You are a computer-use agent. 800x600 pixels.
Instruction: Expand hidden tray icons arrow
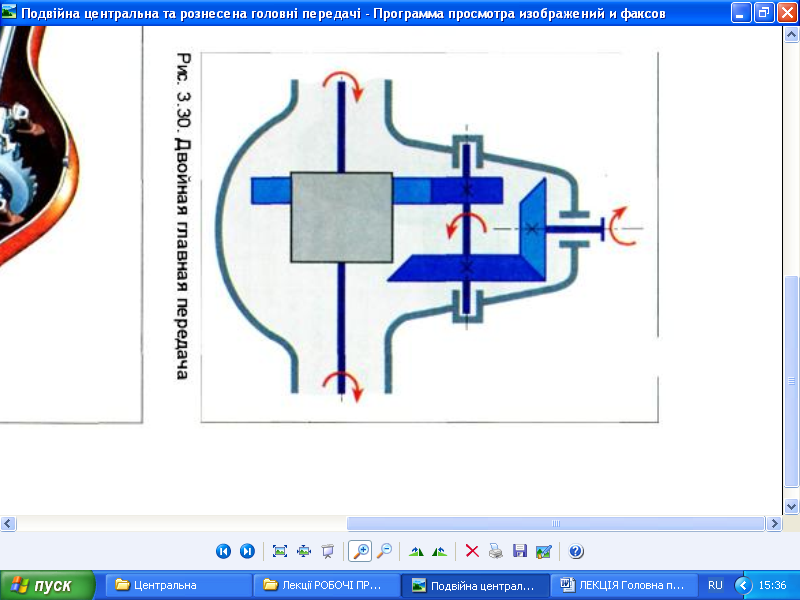click(743, 585)
